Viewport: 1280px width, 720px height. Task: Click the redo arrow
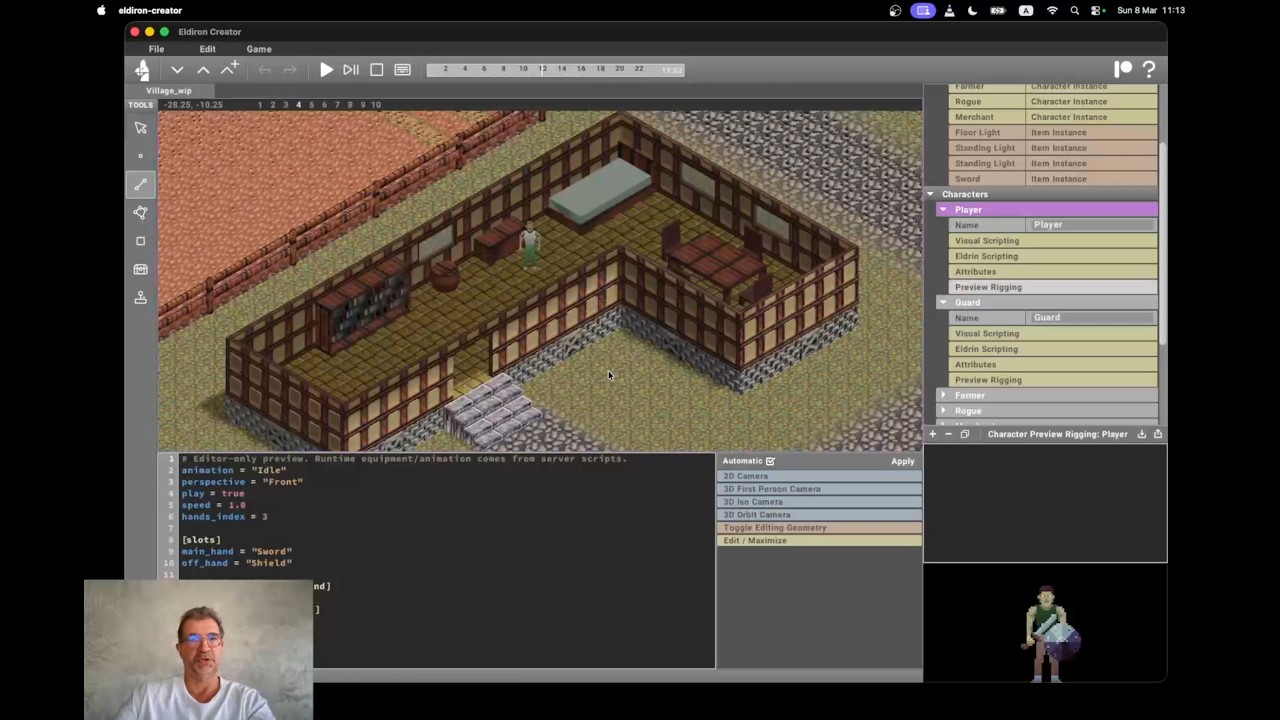(x=290, y=70)
